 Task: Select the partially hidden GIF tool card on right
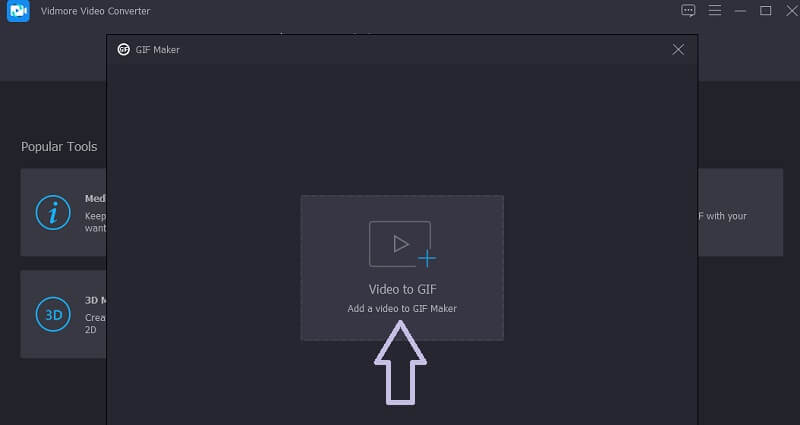740,212
